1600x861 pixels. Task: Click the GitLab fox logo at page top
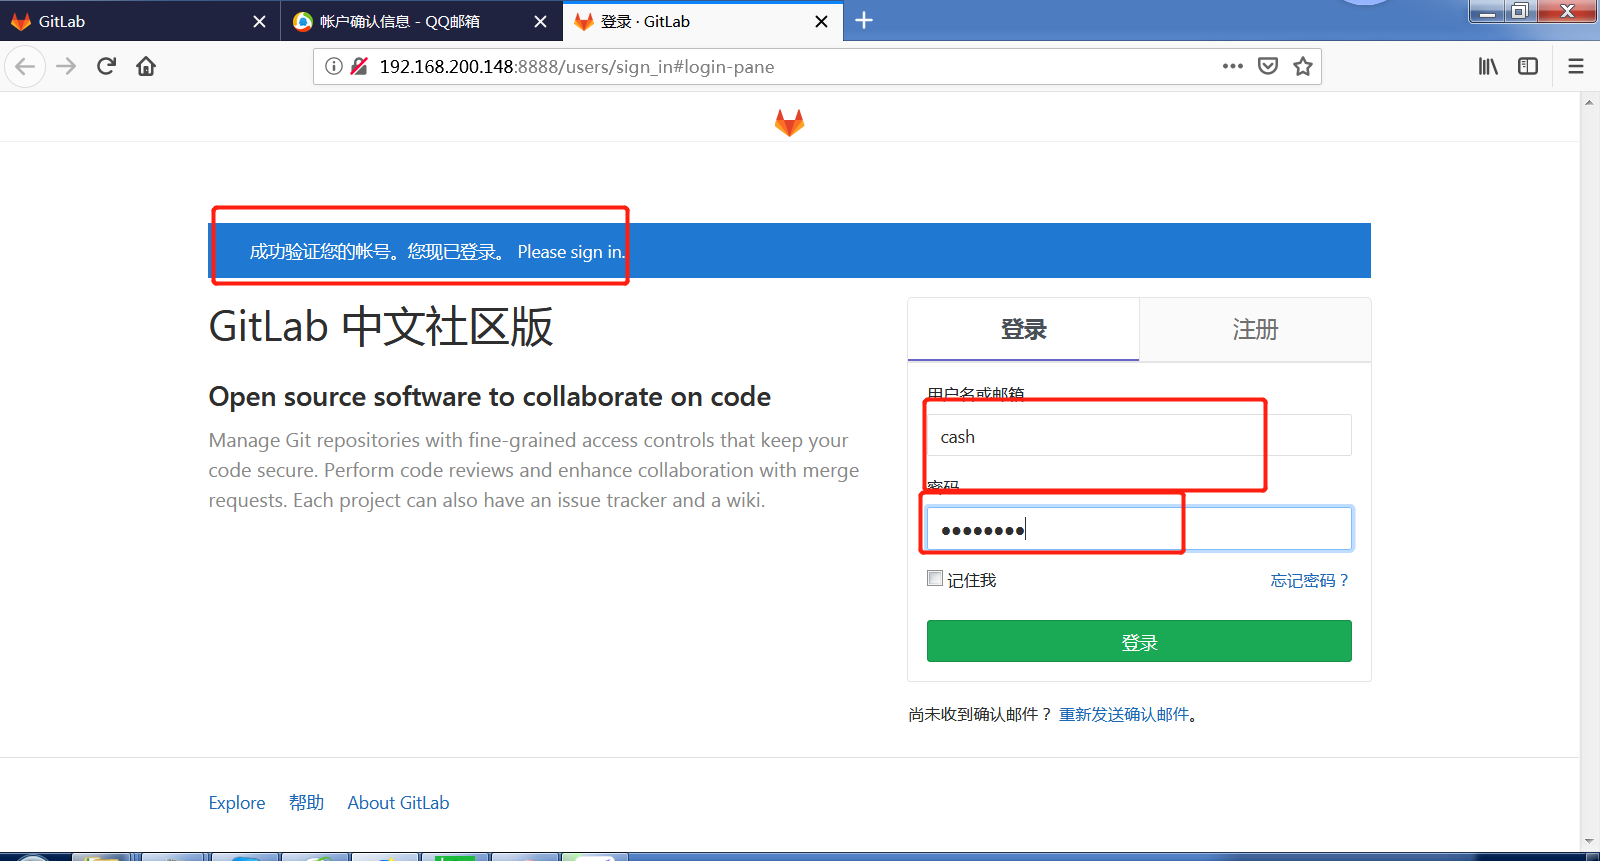click(x=789, y=122)
